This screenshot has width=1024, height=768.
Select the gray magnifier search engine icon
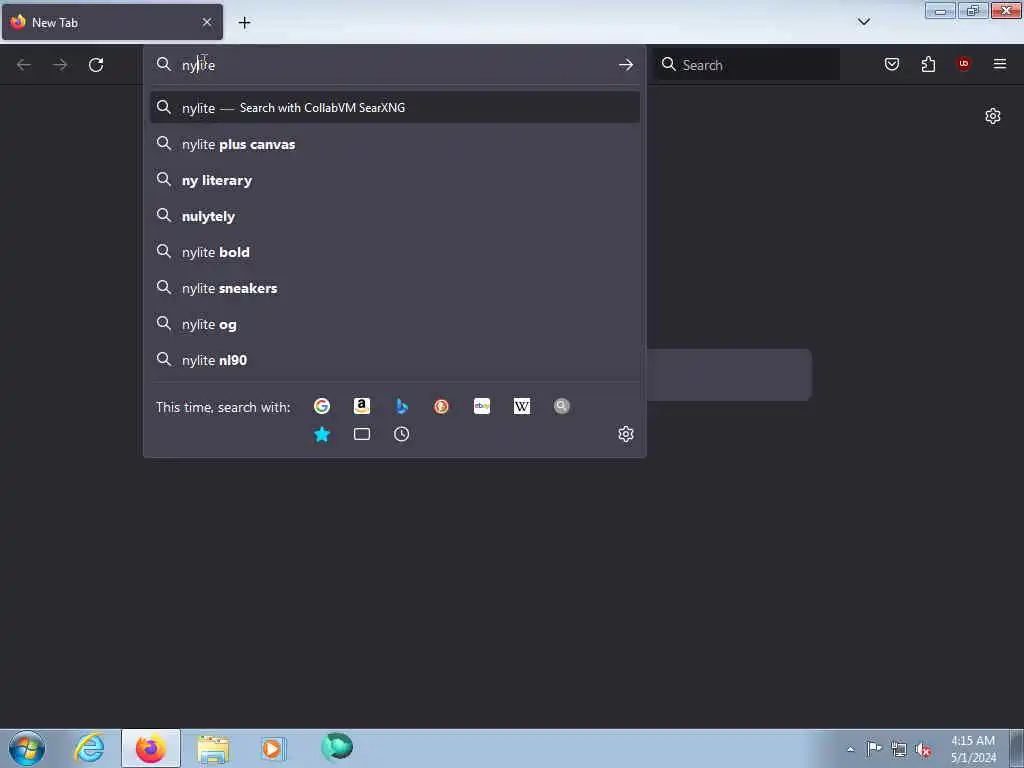coord(562,406)
